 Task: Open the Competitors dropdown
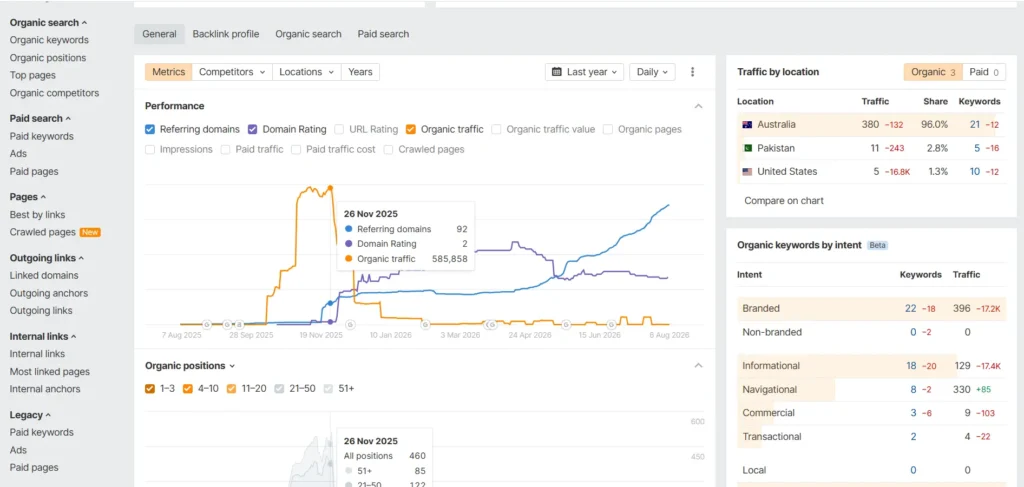232,72
